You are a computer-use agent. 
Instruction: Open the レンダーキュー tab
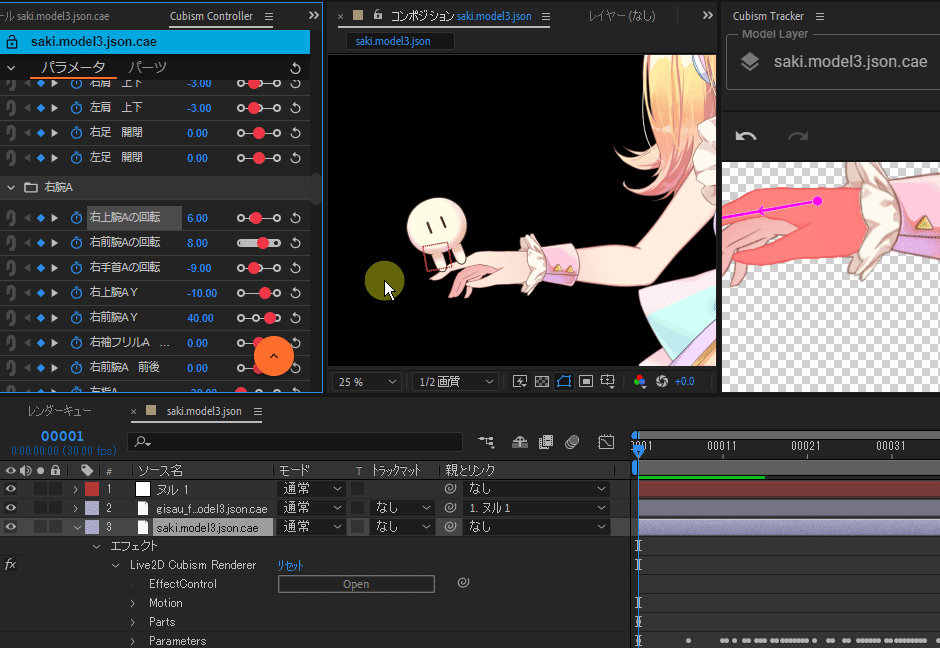(60, 411)
